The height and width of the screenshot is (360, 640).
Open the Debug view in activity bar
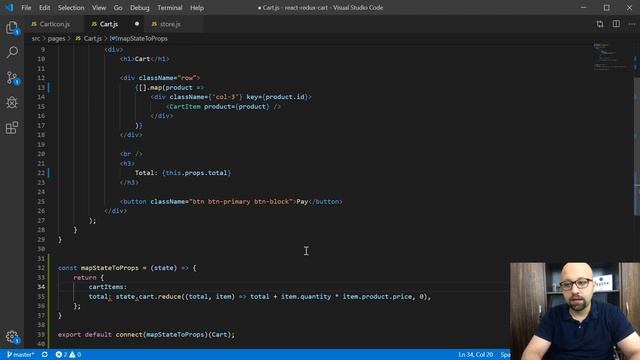pyautogui.click(x=12, y=102)
